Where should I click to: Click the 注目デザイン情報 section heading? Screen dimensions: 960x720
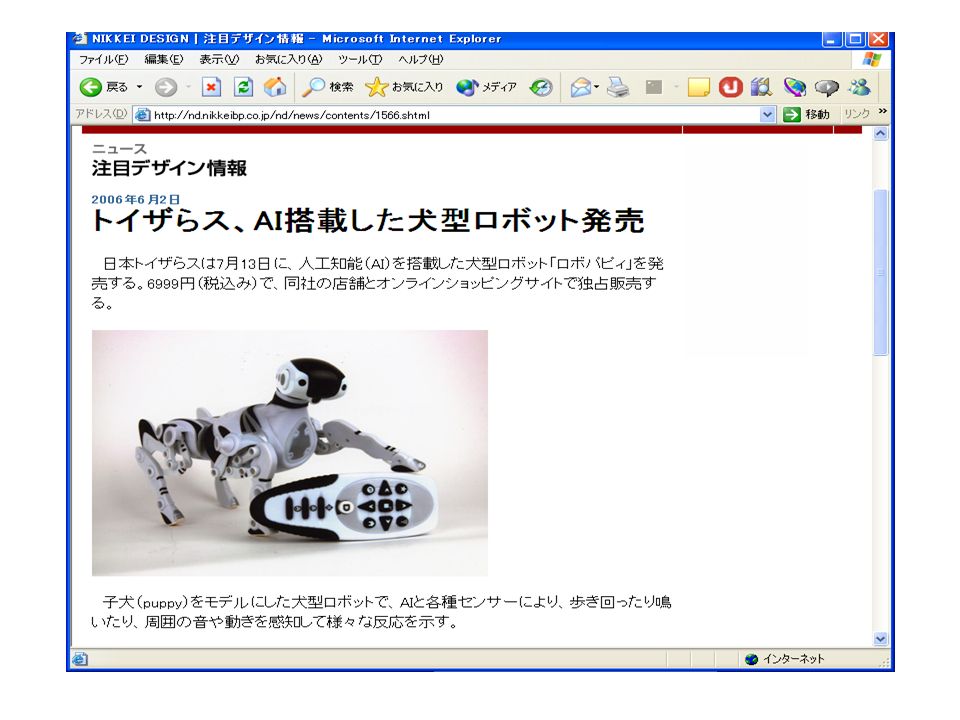169,168
